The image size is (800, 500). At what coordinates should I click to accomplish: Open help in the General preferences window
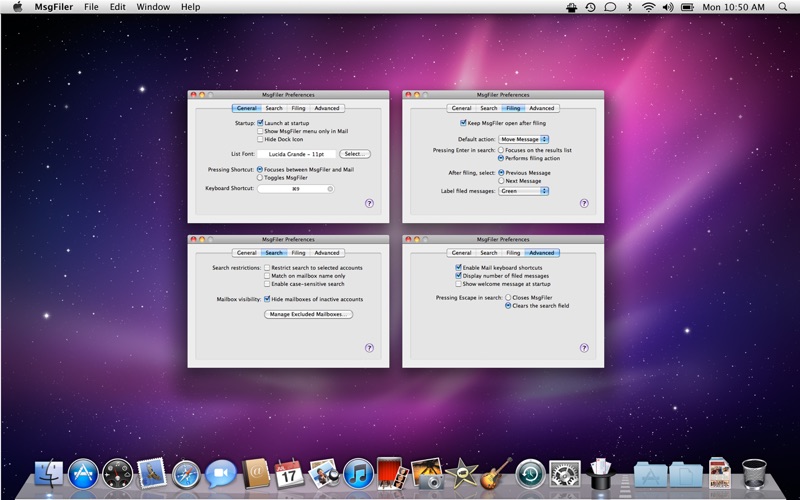click(369, 203)
